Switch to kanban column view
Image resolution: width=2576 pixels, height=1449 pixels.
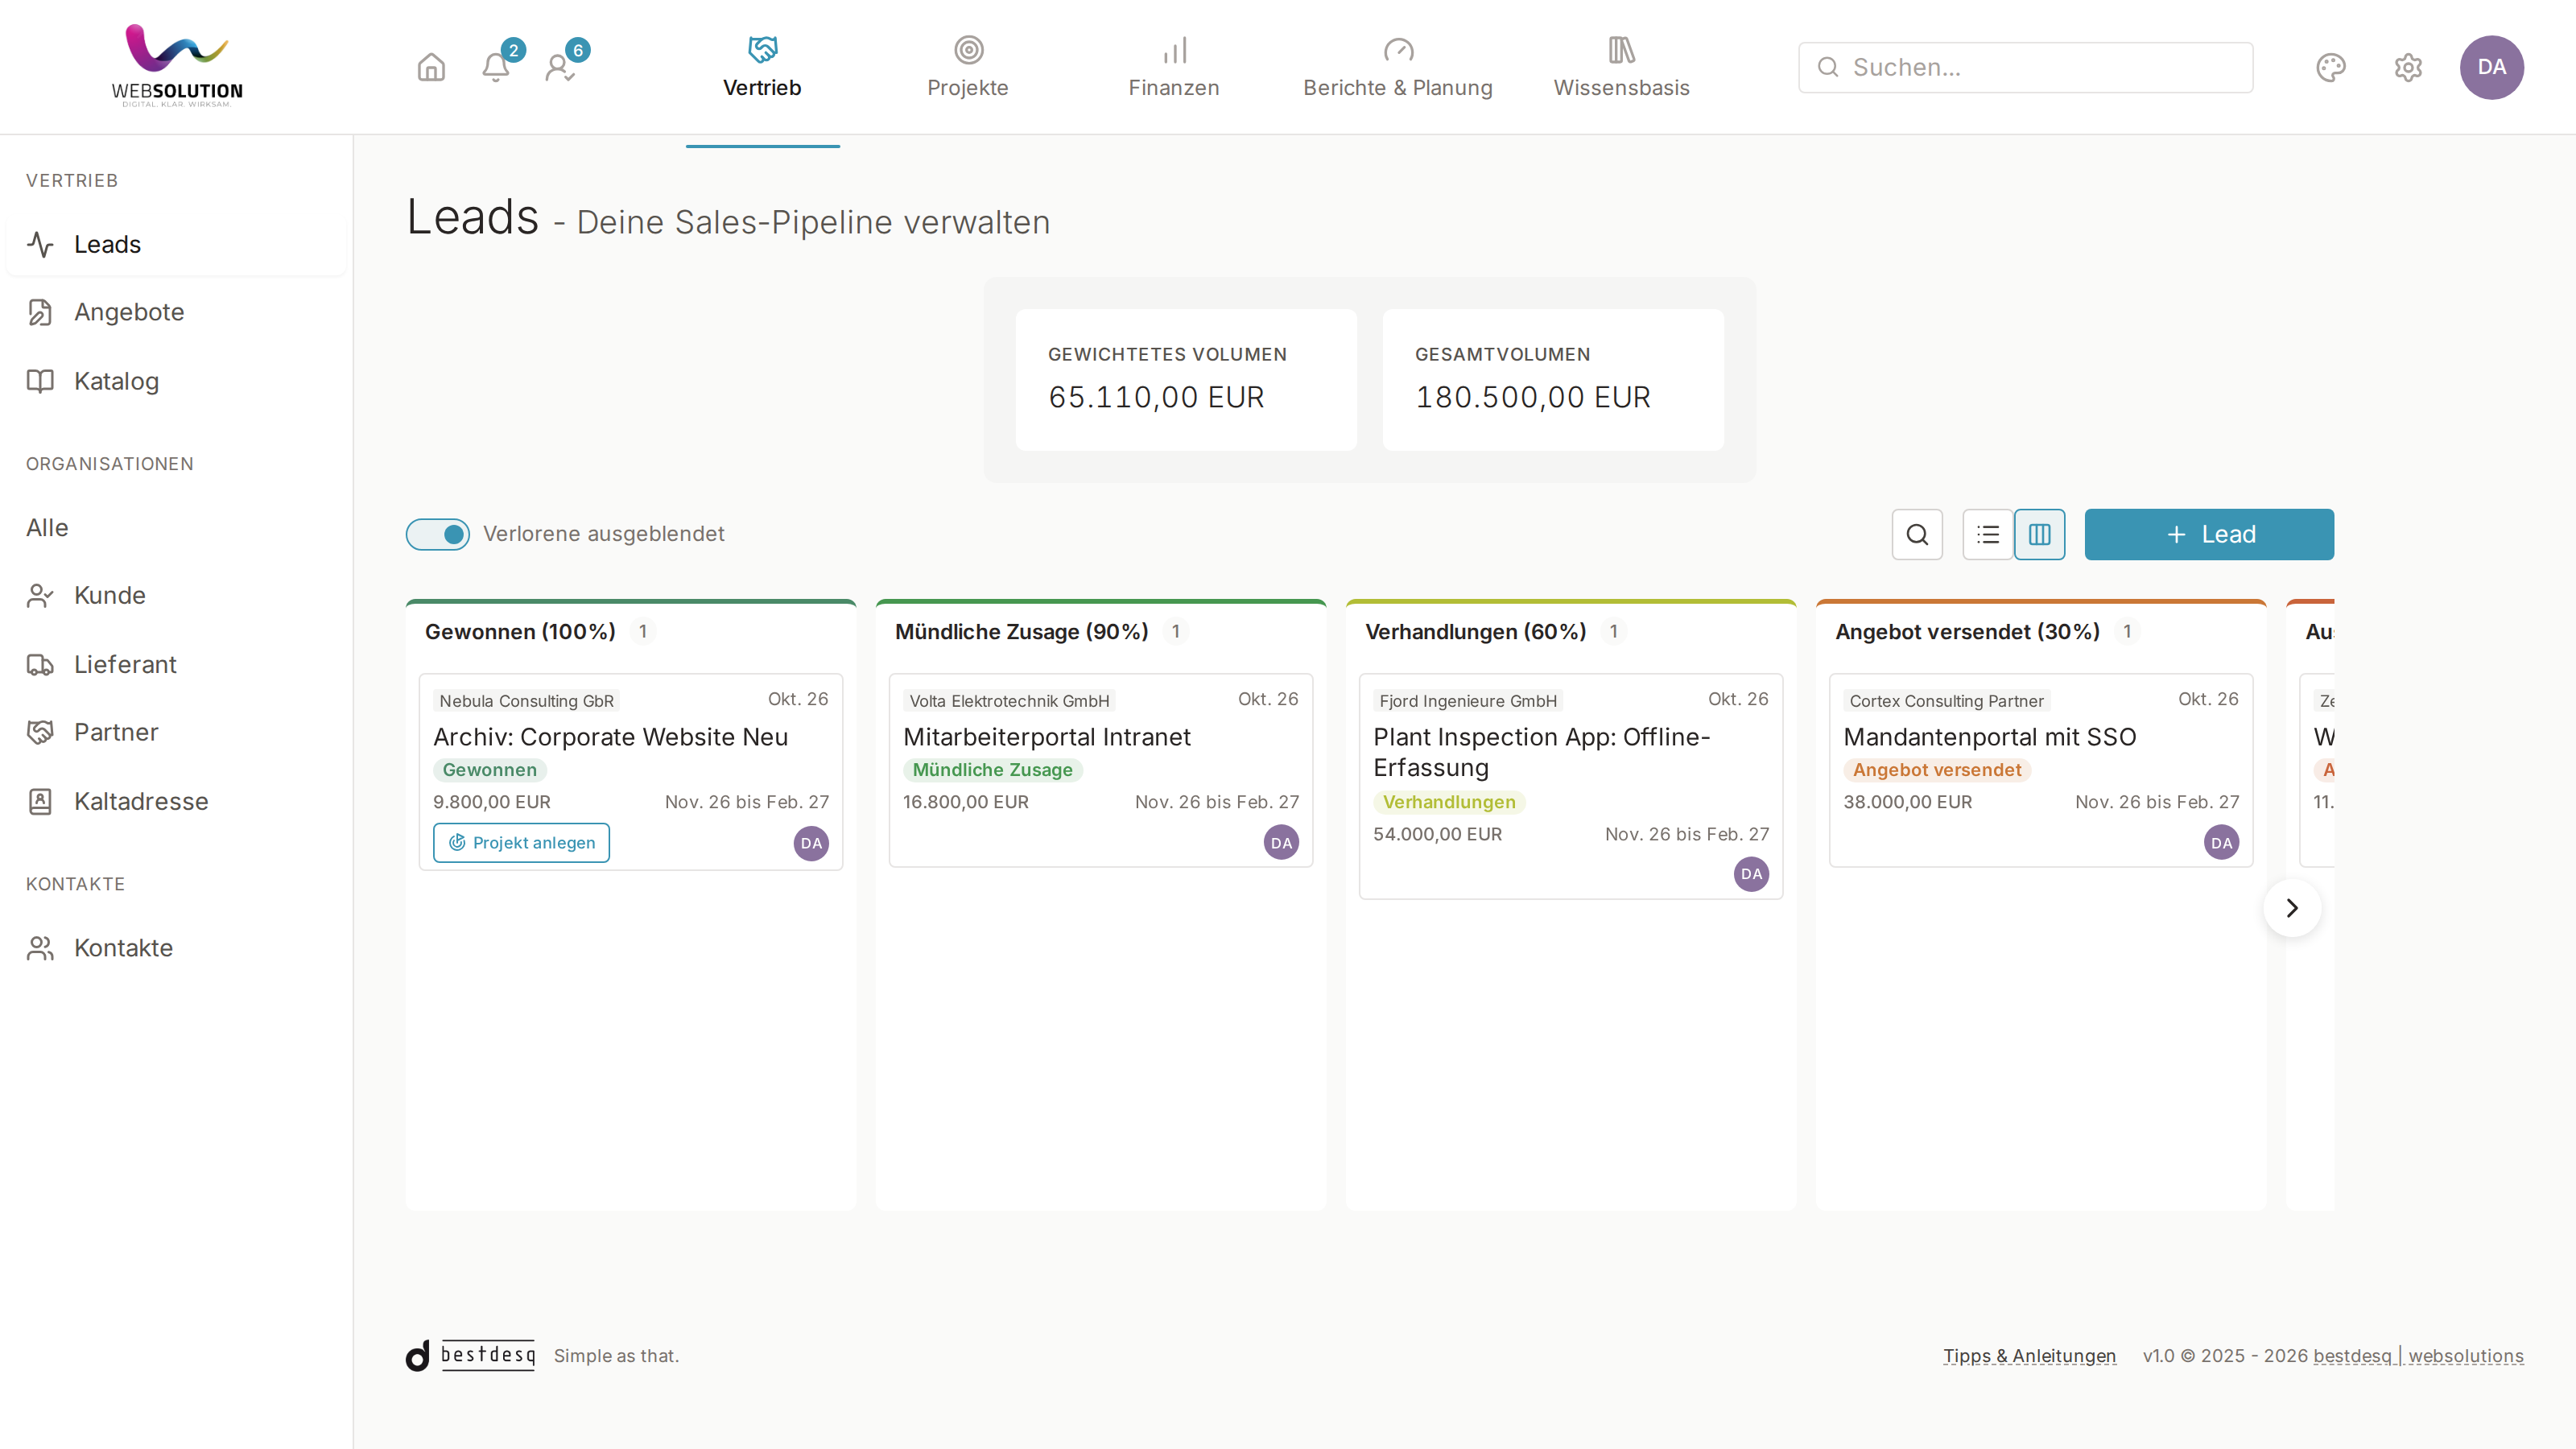pos(2039,534)
